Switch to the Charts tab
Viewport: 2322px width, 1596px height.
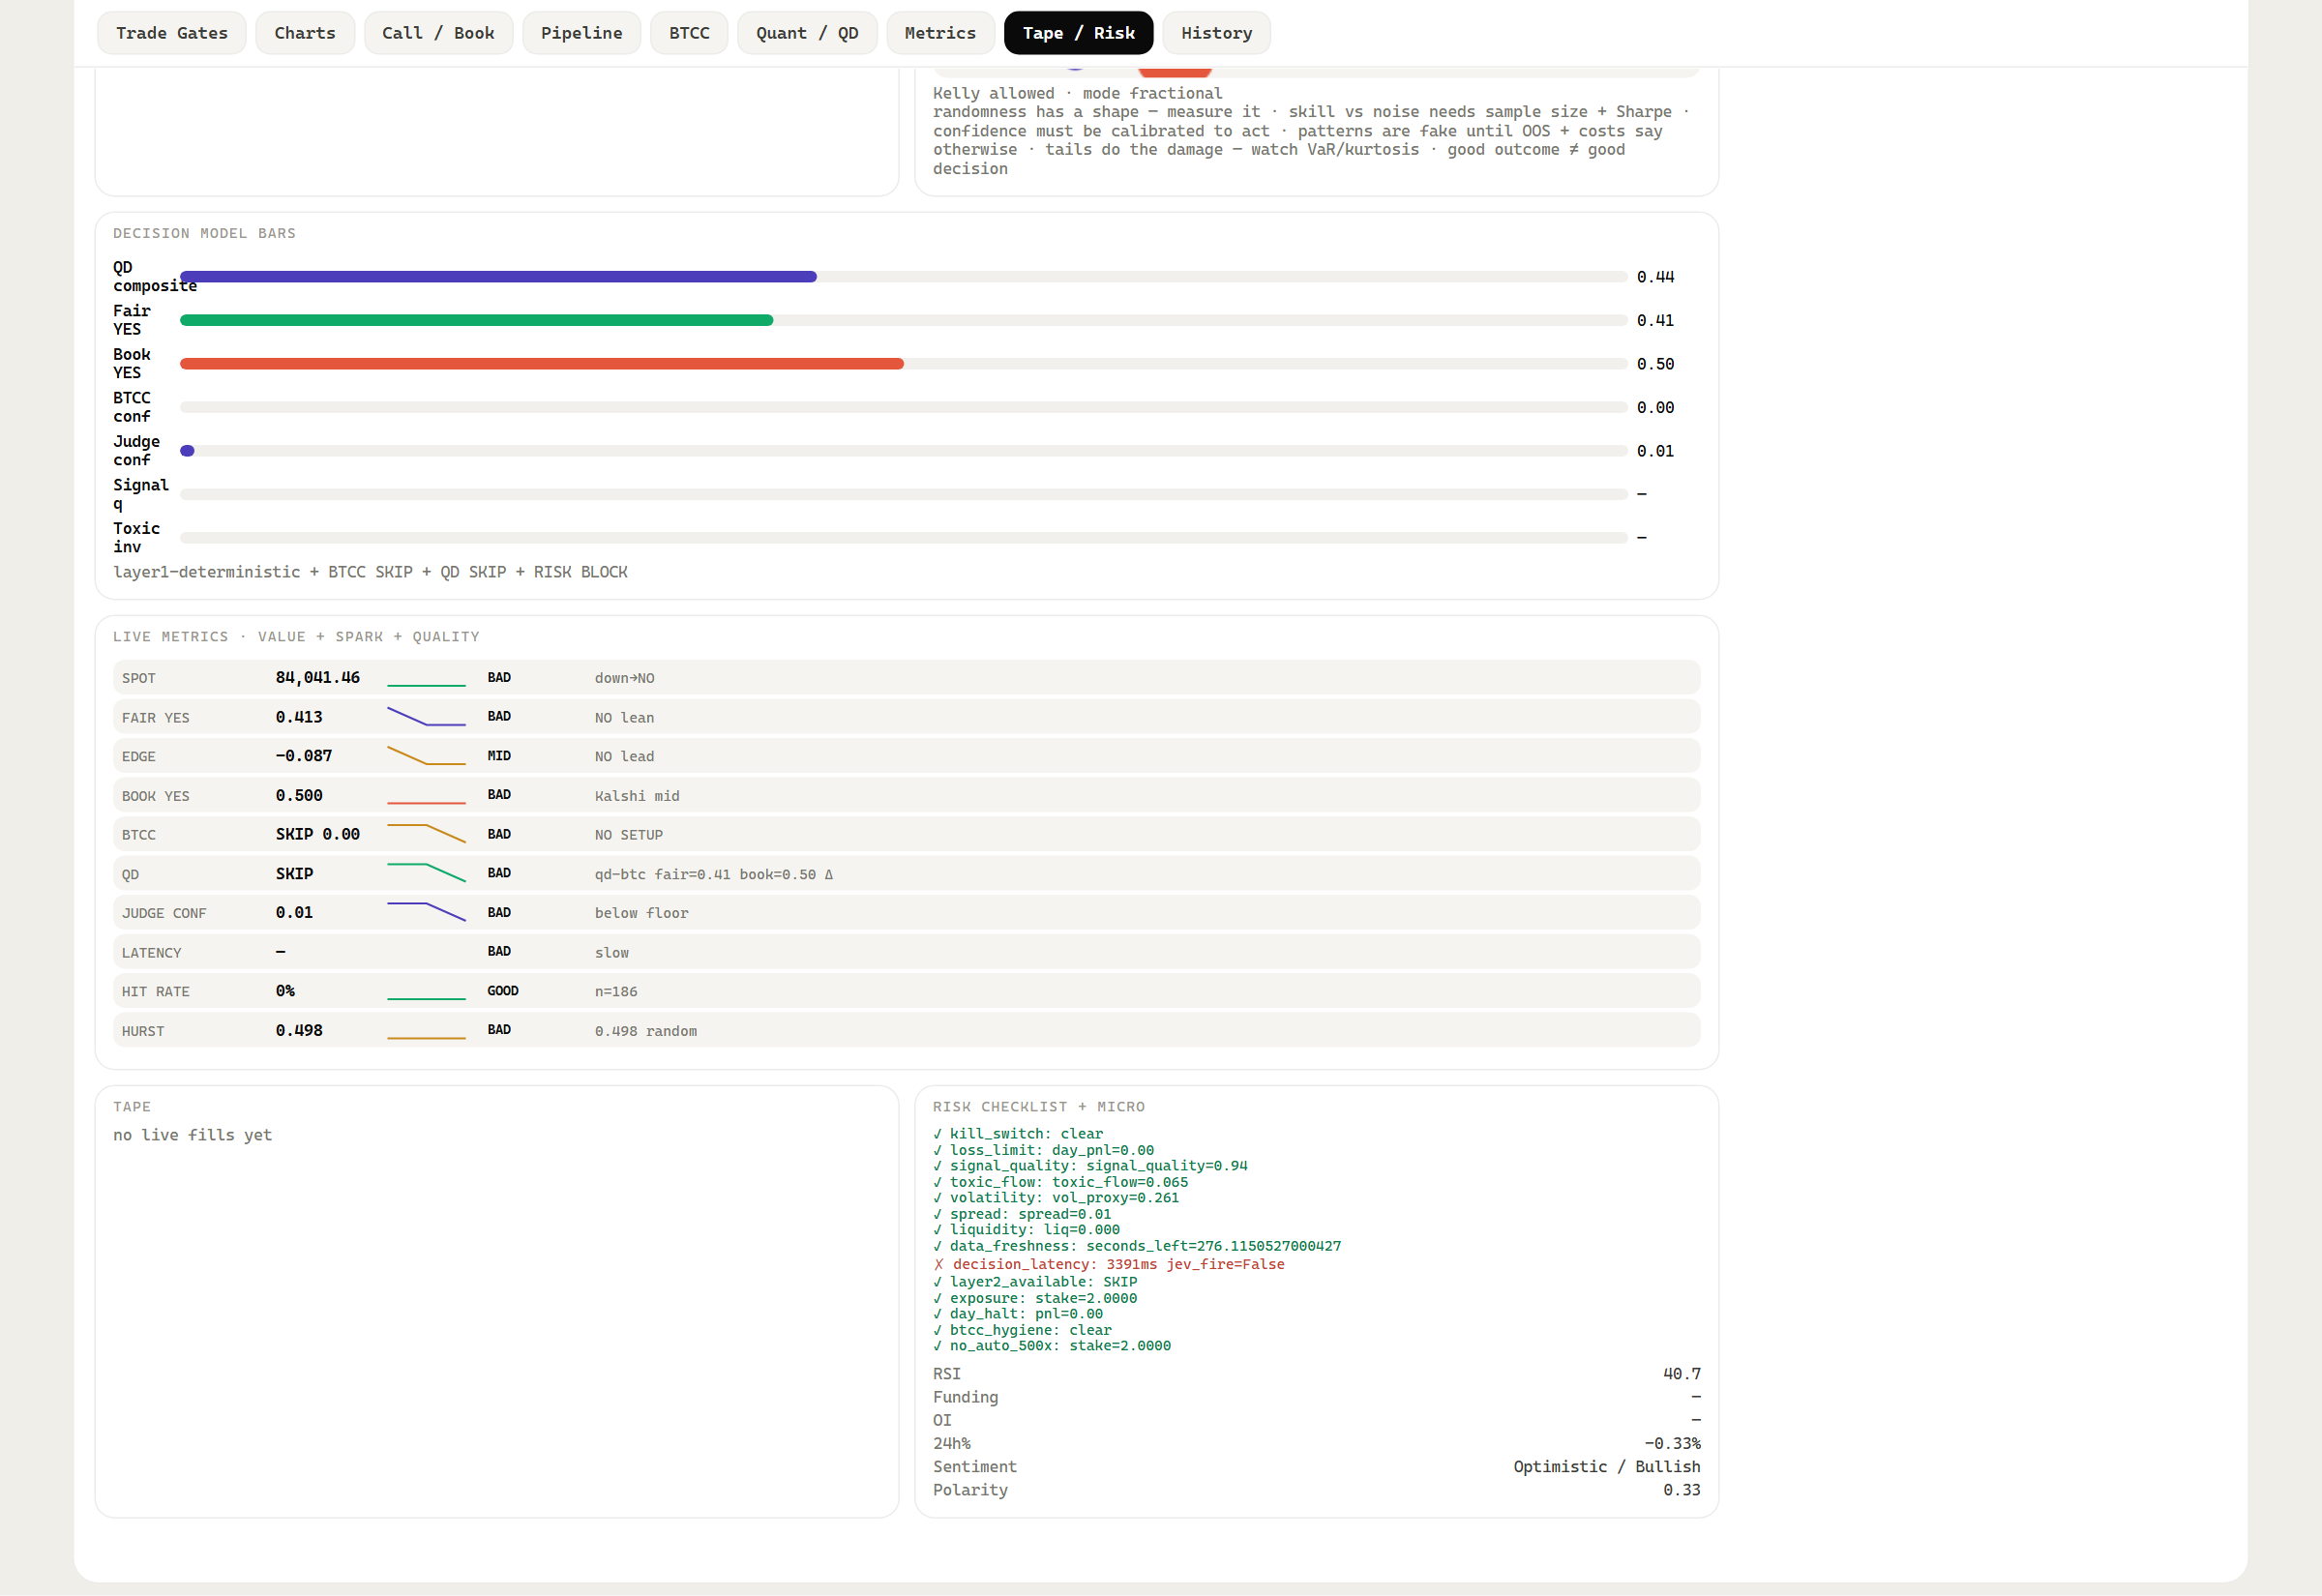point(305,33)
